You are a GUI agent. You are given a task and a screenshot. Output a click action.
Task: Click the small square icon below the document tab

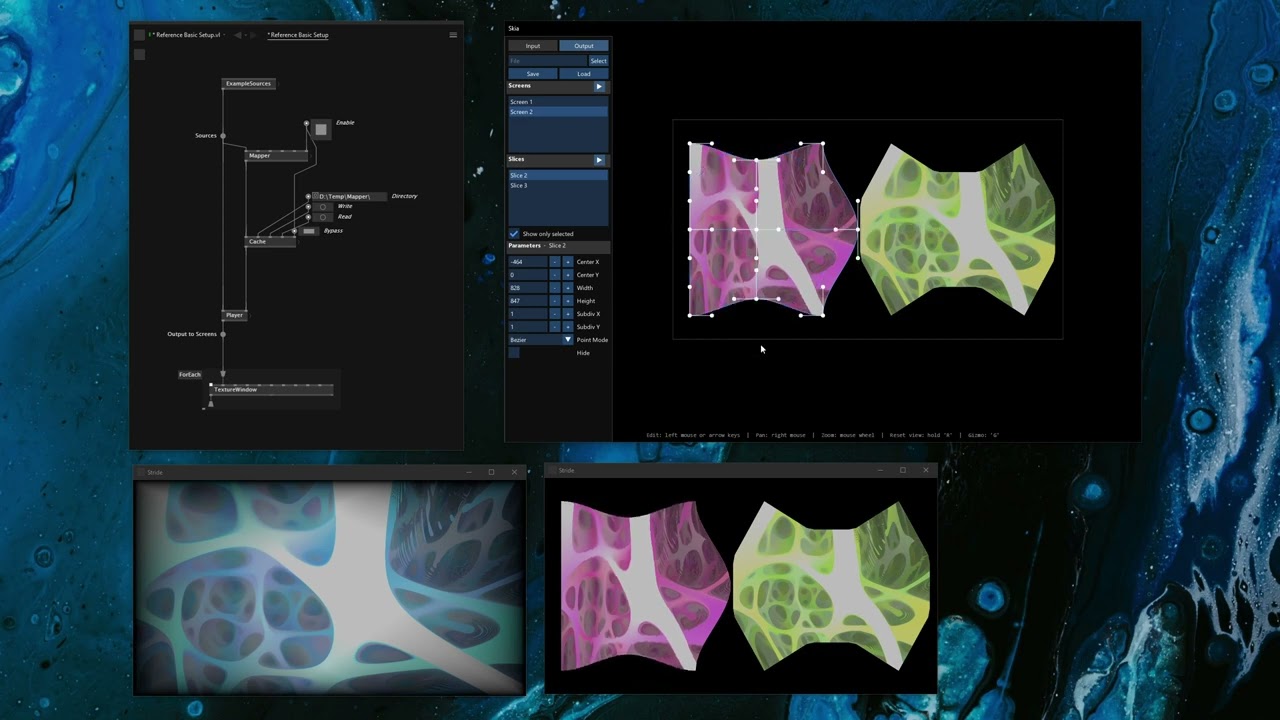139,54
